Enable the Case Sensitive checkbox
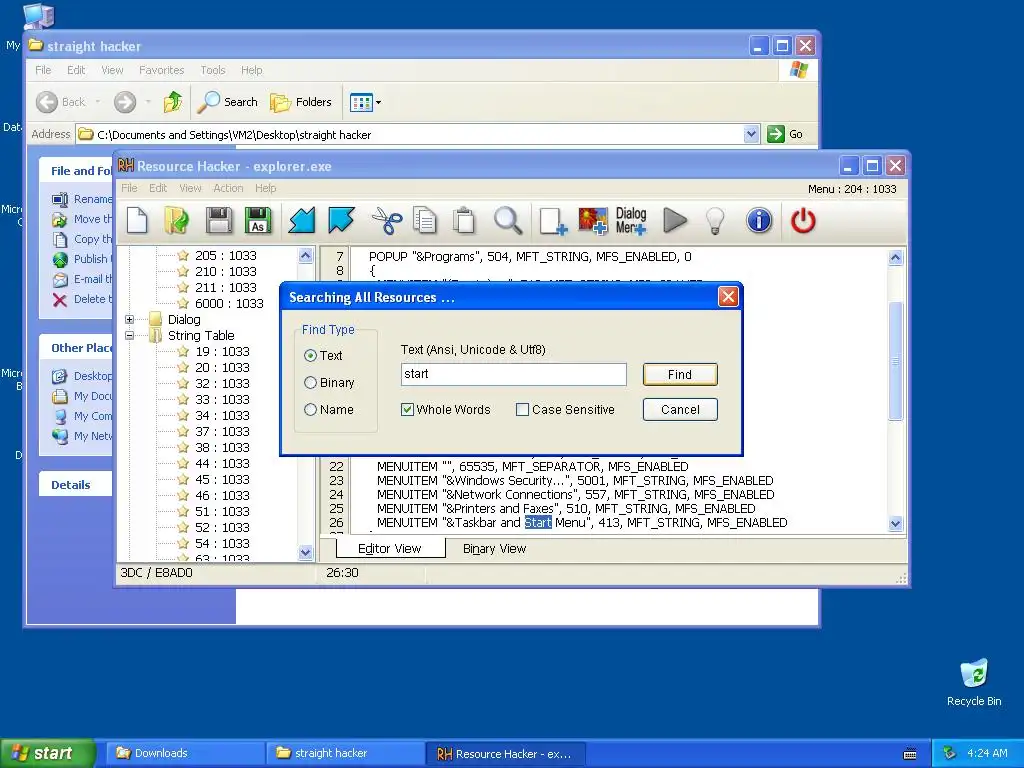Image resolution: width=1024 pixels, height=768 pixels. pos(522,409)
